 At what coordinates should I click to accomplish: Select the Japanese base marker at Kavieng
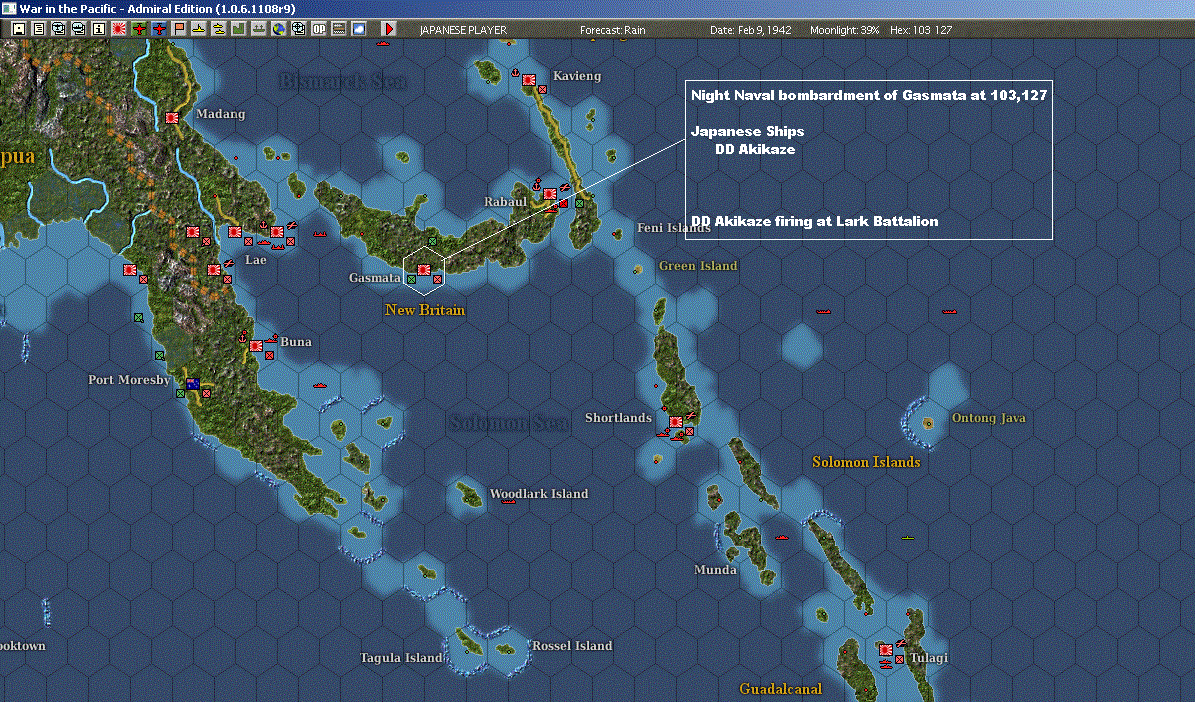click(x=529, y=79)
